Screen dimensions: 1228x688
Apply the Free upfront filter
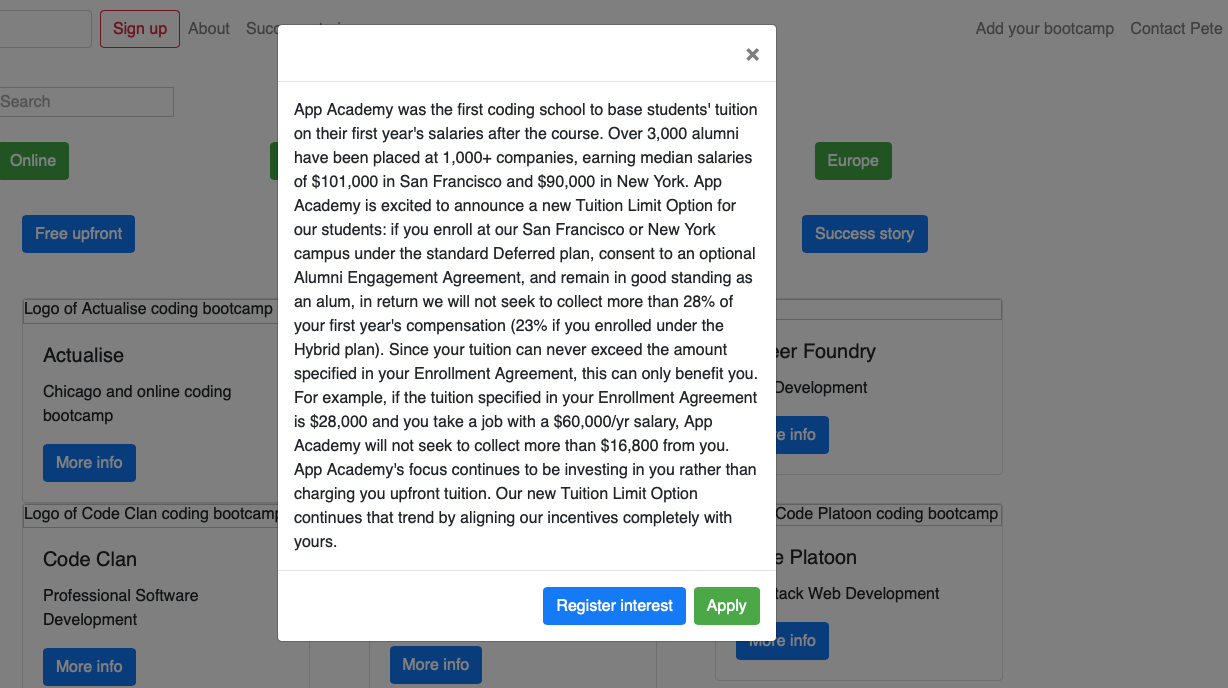tap(78, 233)
